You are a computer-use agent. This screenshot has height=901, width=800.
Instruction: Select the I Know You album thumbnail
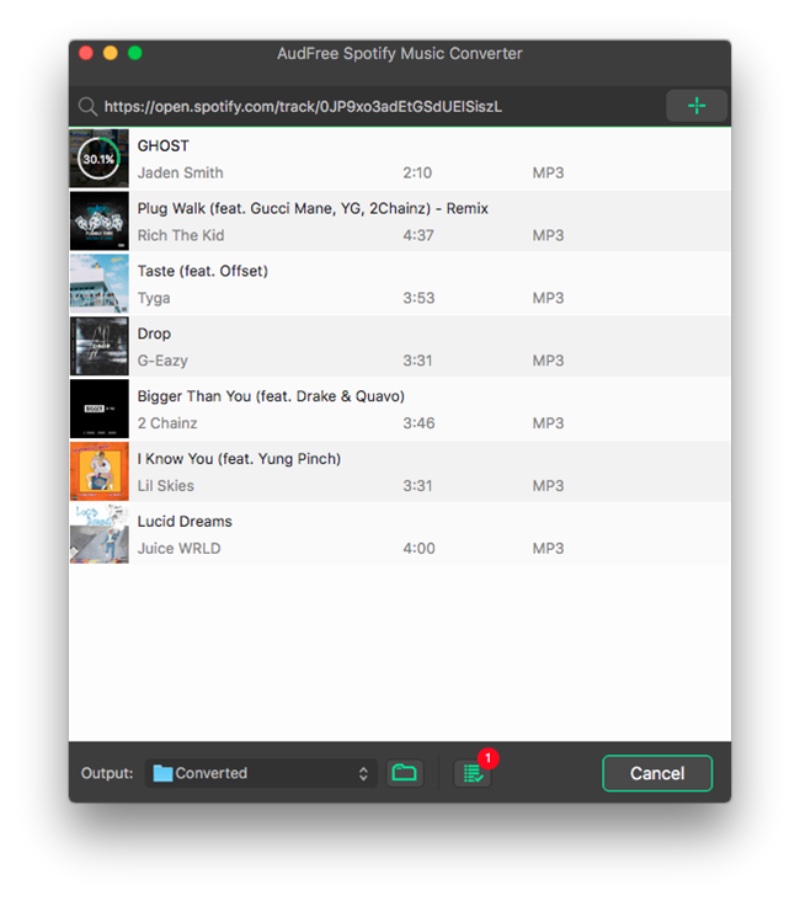click(x=99, y=472)
